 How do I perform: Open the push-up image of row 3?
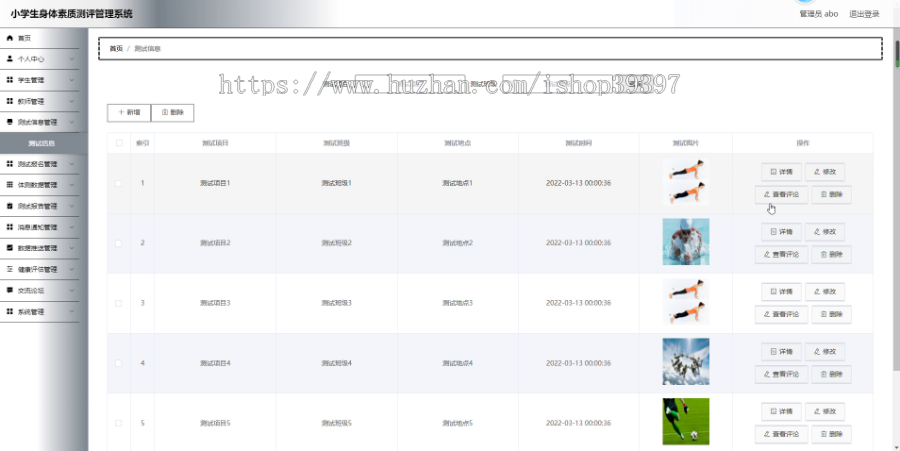(x=686, y=302)
